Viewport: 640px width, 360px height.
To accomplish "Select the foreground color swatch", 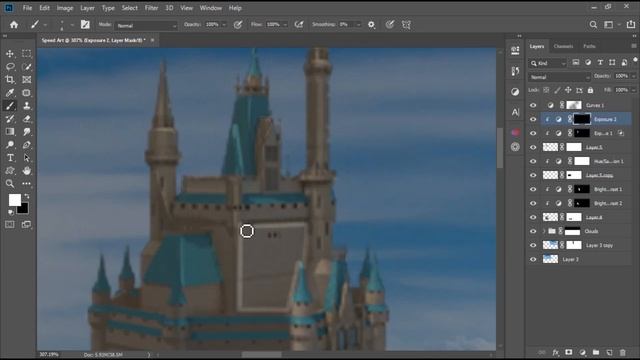I will tap(15, 200).
